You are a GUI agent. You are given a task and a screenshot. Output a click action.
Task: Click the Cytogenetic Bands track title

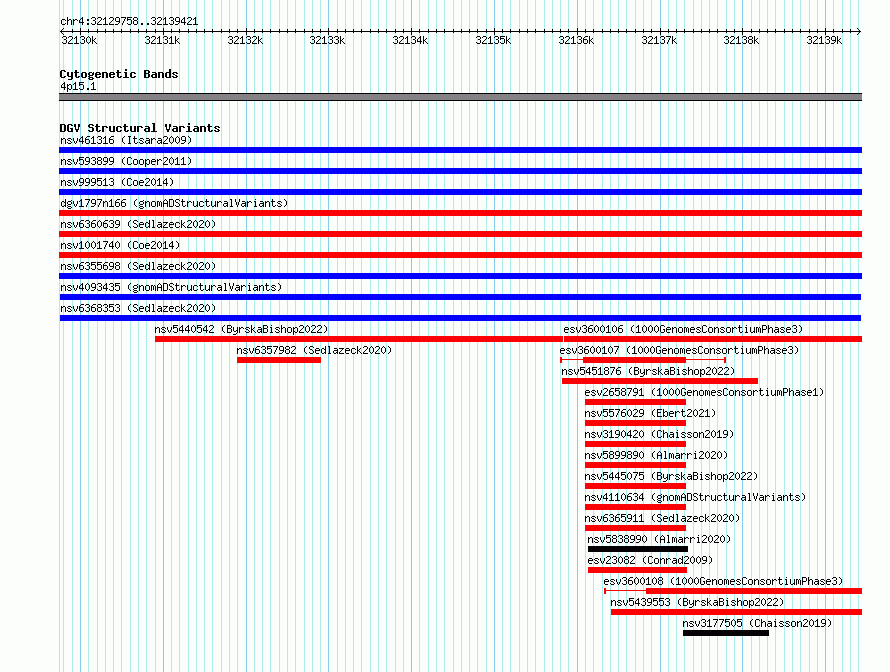[x=119, y=74]
